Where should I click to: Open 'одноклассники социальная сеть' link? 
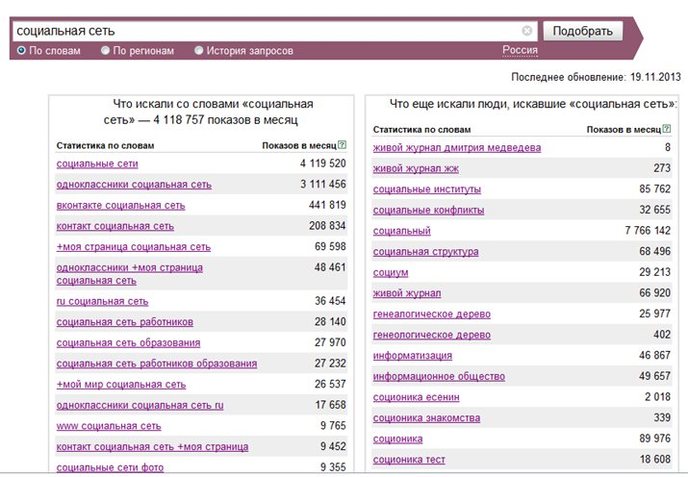134,184
